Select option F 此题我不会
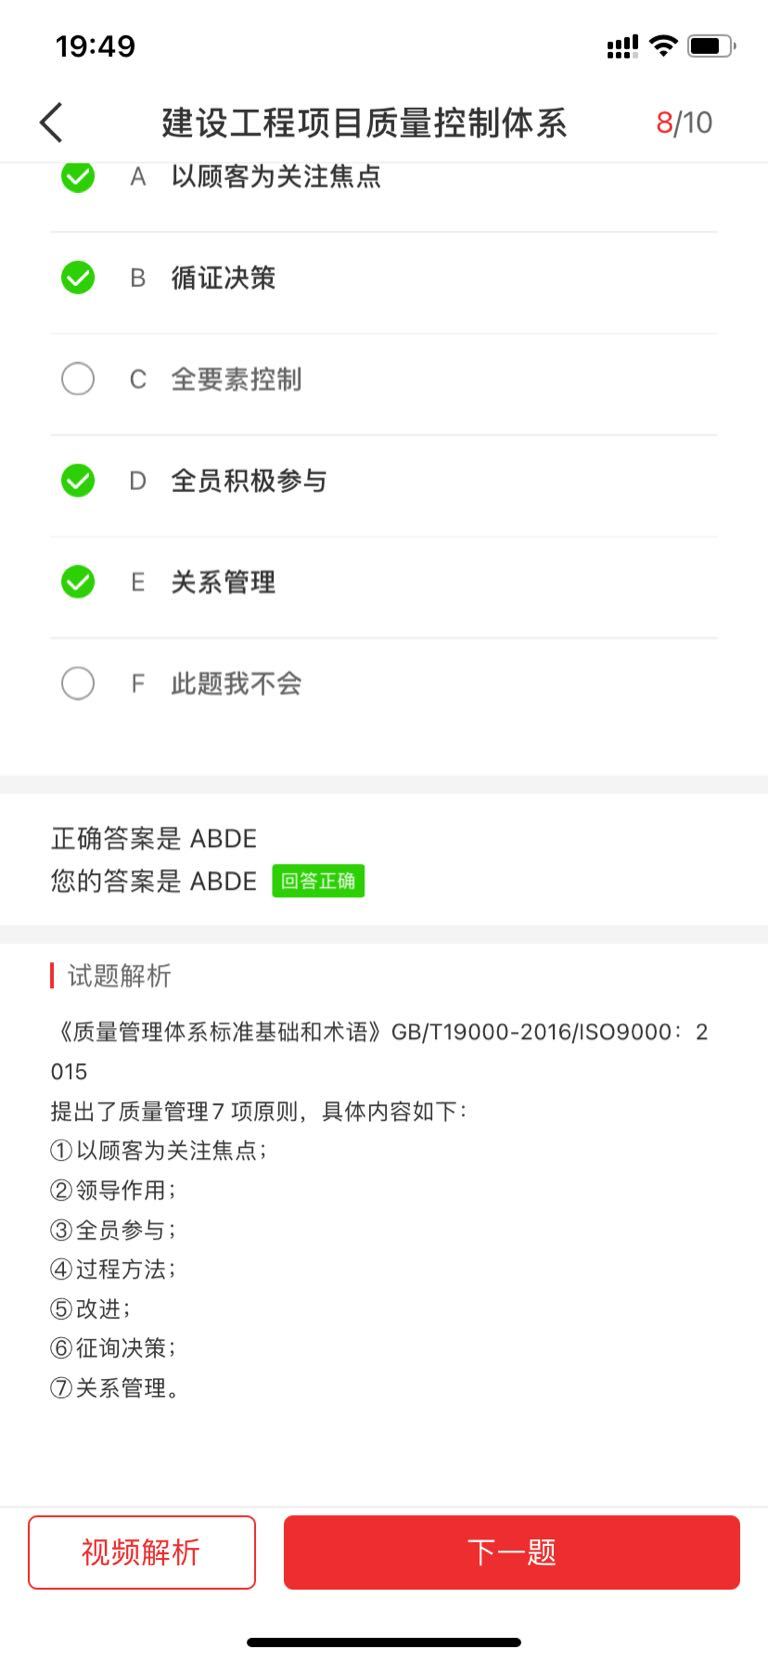Screen dimensions: 768x1662 pyautogui.click(x=78, y=683)
